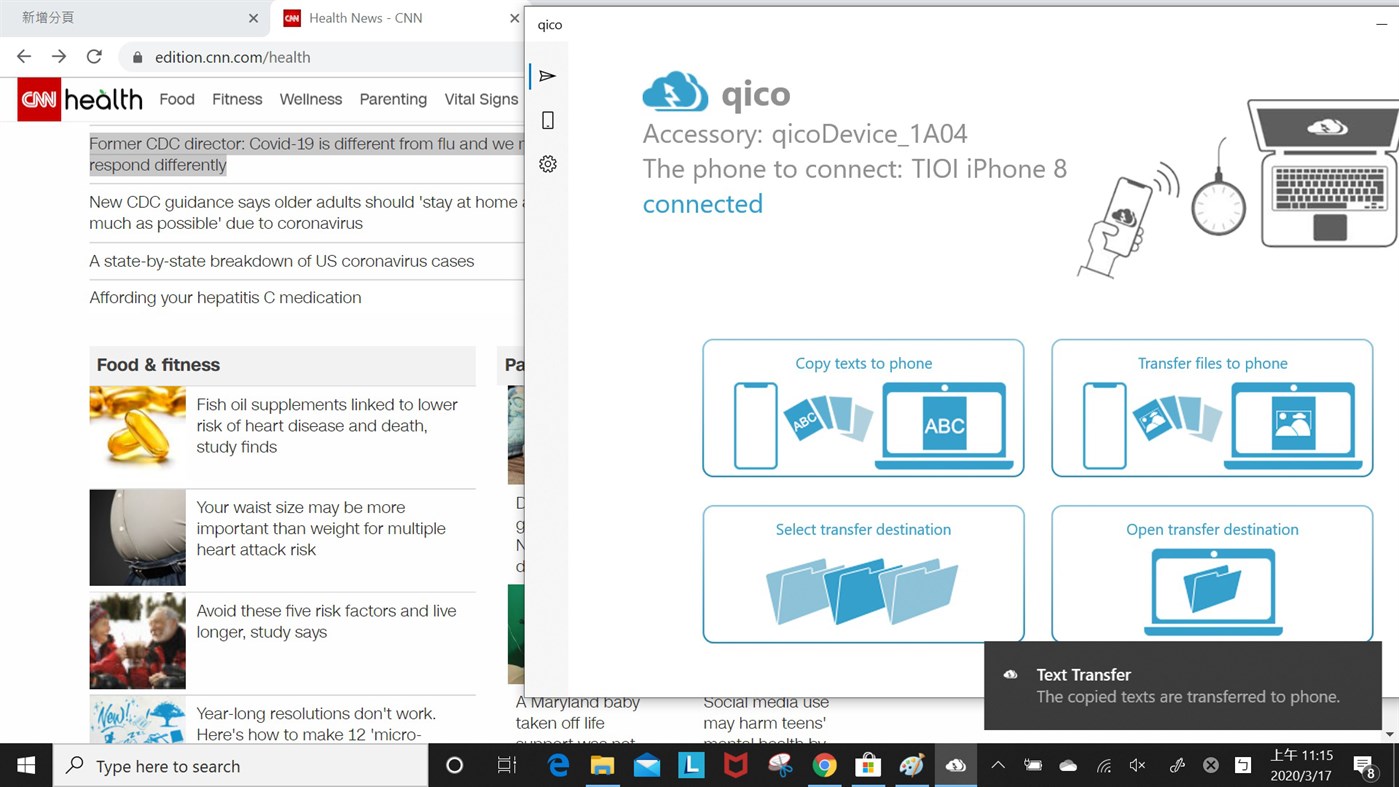Switch to the Health News - CNN tab

coord(367,18)
